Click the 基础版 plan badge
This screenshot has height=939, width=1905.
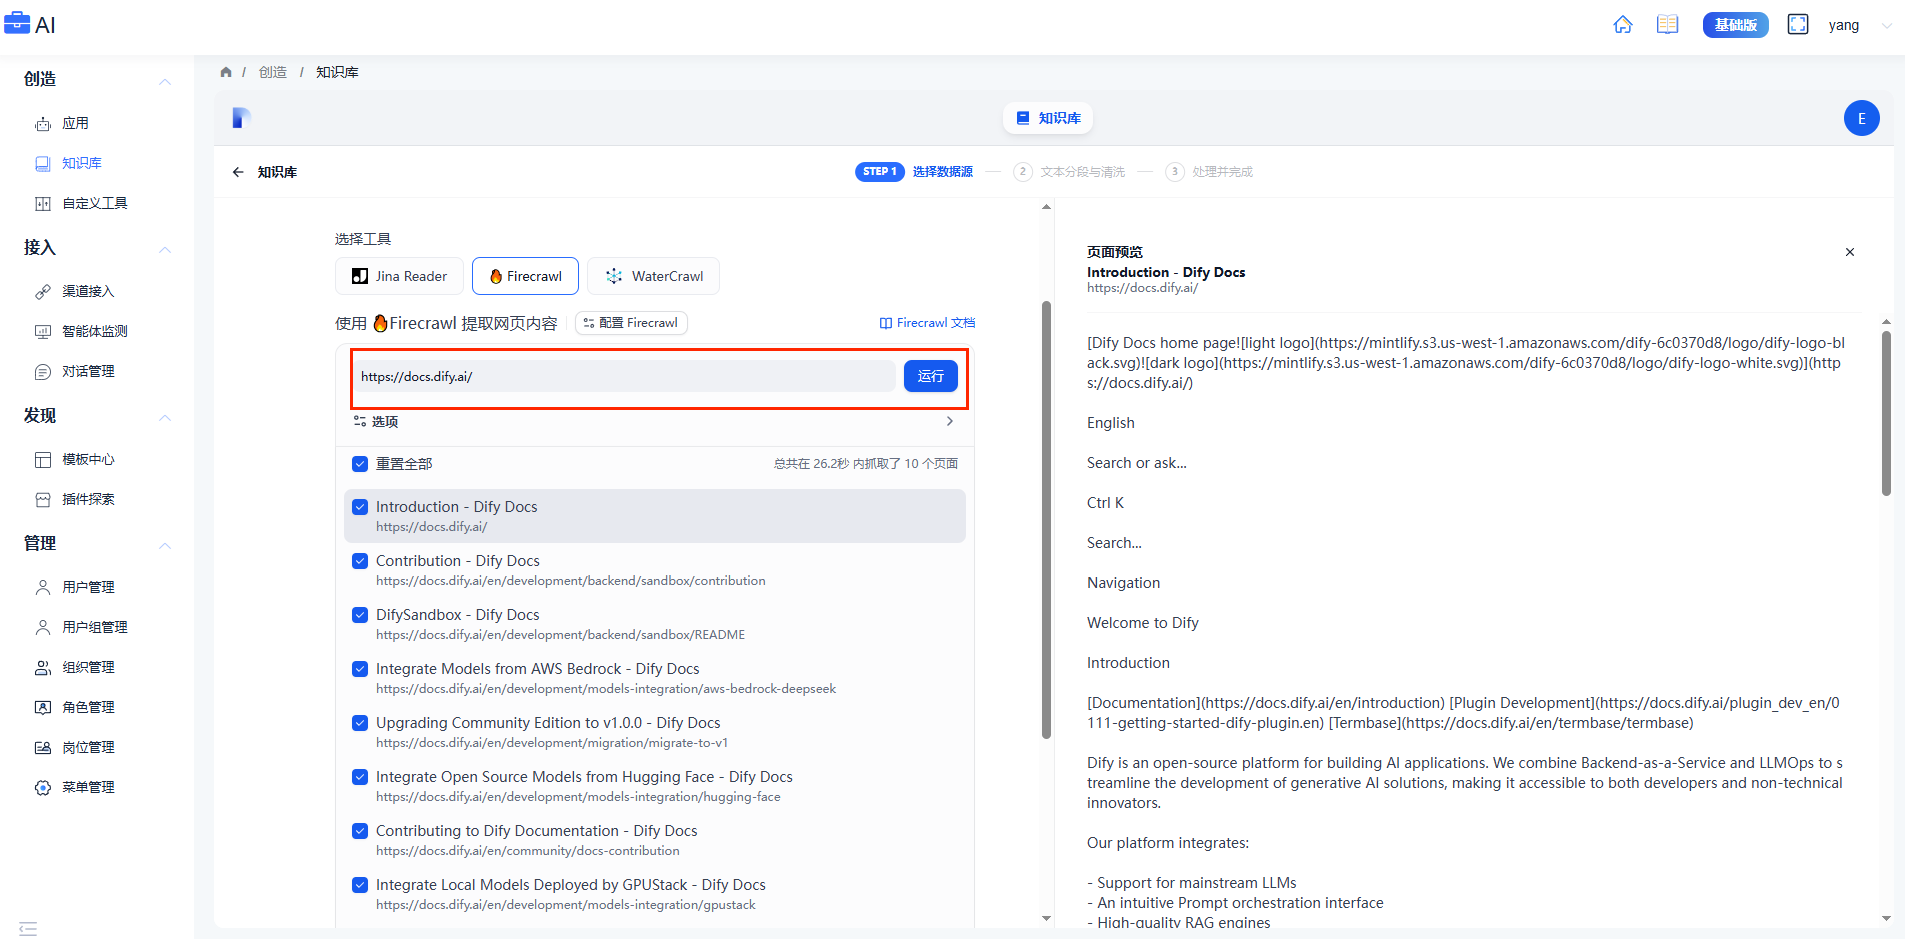[x=1736, y=25]
